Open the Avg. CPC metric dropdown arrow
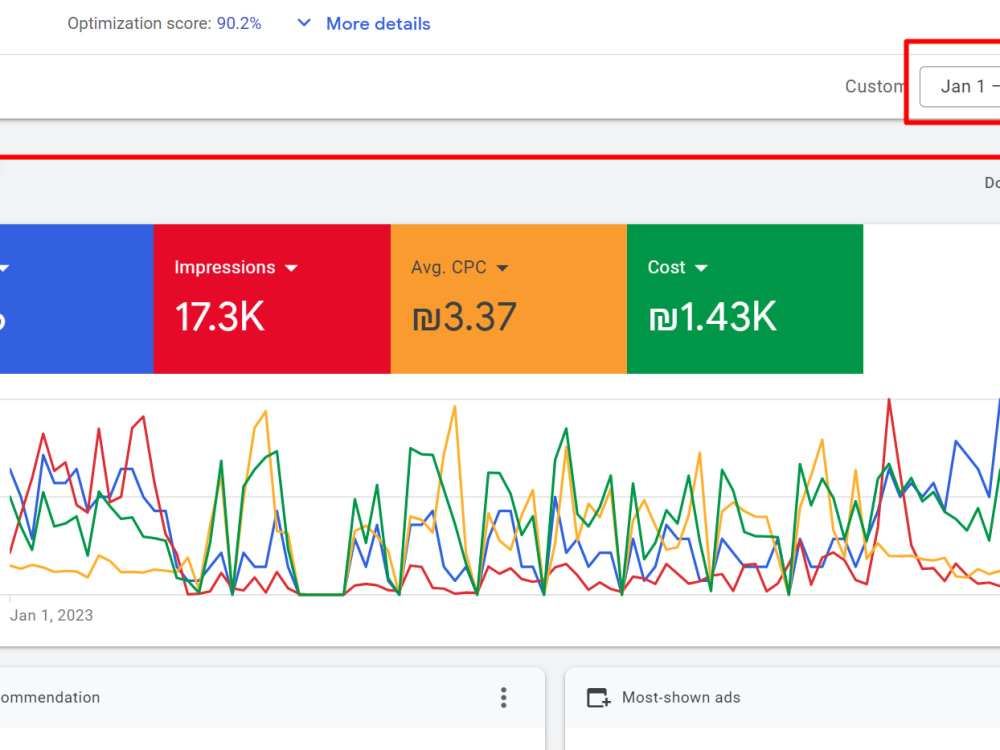 [503, 268]
